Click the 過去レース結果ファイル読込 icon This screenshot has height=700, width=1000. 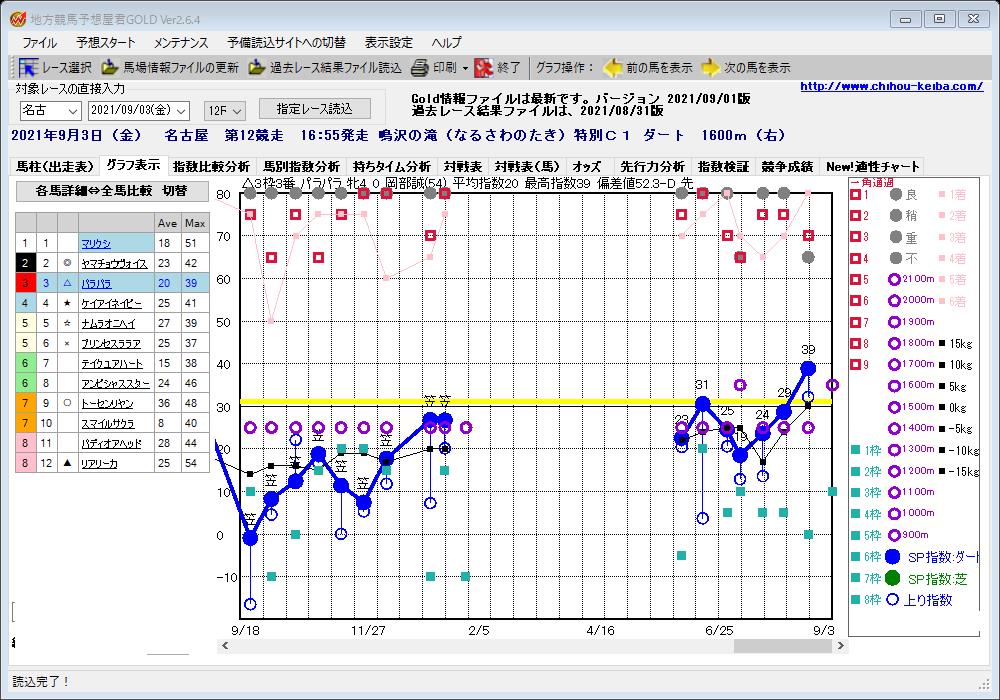[x=256, y=67]
